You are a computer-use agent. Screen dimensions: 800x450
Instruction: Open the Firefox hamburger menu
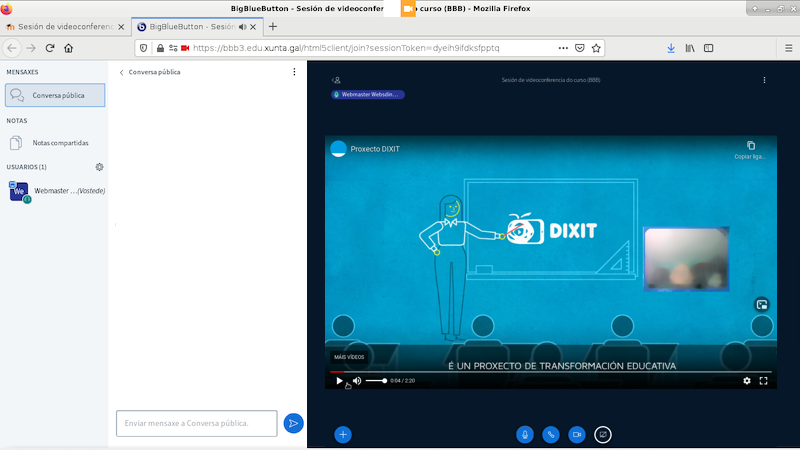click(789, 48)
